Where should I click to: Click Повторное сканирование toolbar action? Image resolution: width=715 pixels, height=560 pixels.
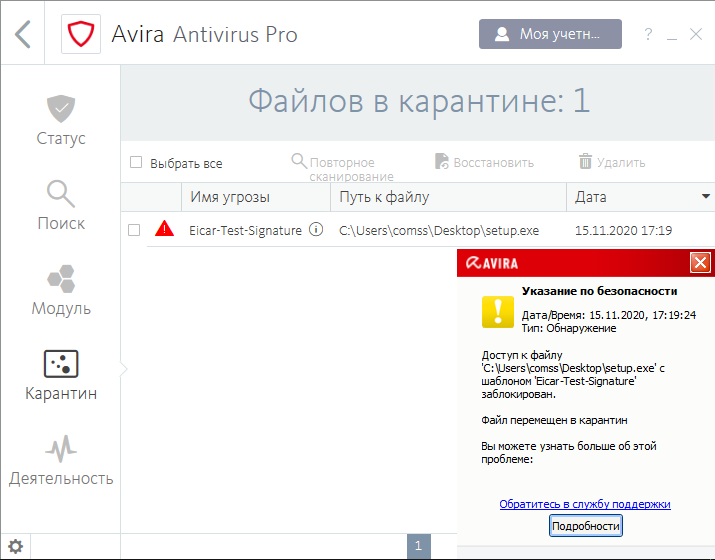(342, 168)
